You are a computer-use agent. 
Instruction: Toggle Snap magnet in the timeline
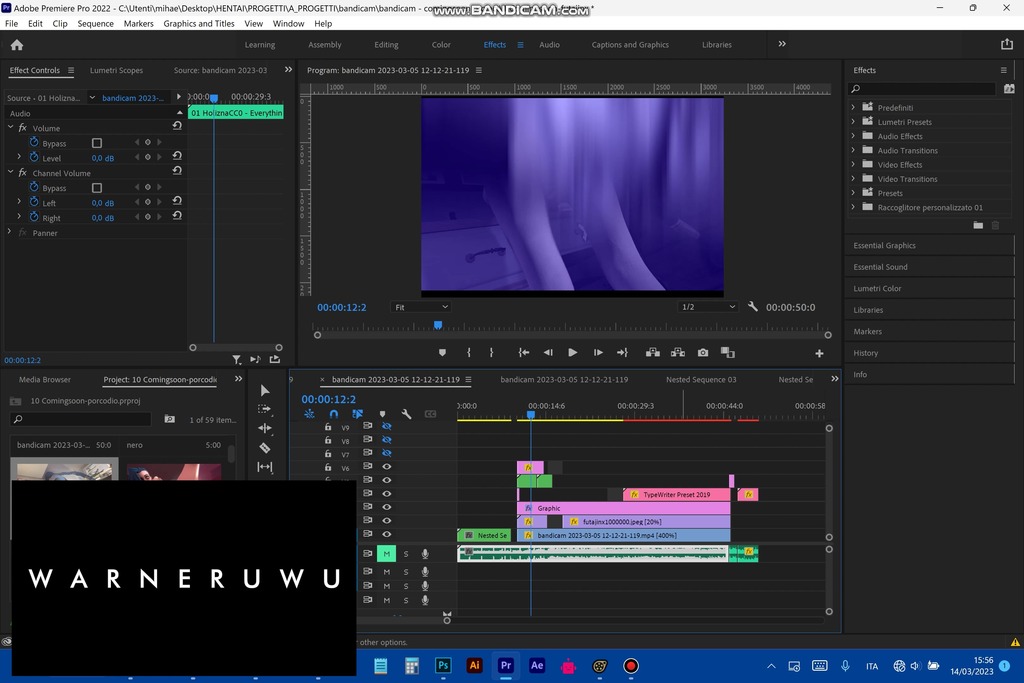[x=334, y=414]
